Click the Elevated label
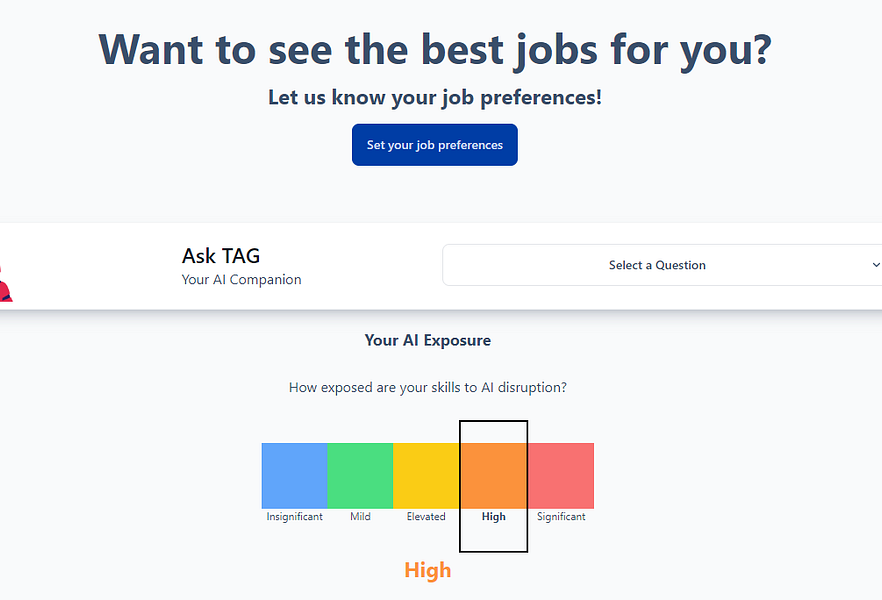This screenshot has width=882, height=600. [426, 516]
